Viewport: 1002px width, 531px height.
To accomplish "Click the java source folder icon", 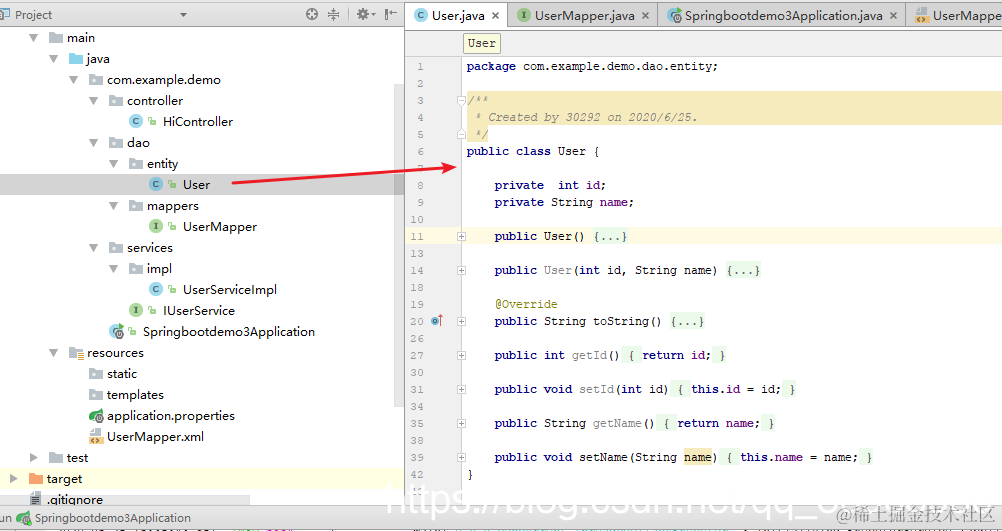I will click(x=76, y=59).
